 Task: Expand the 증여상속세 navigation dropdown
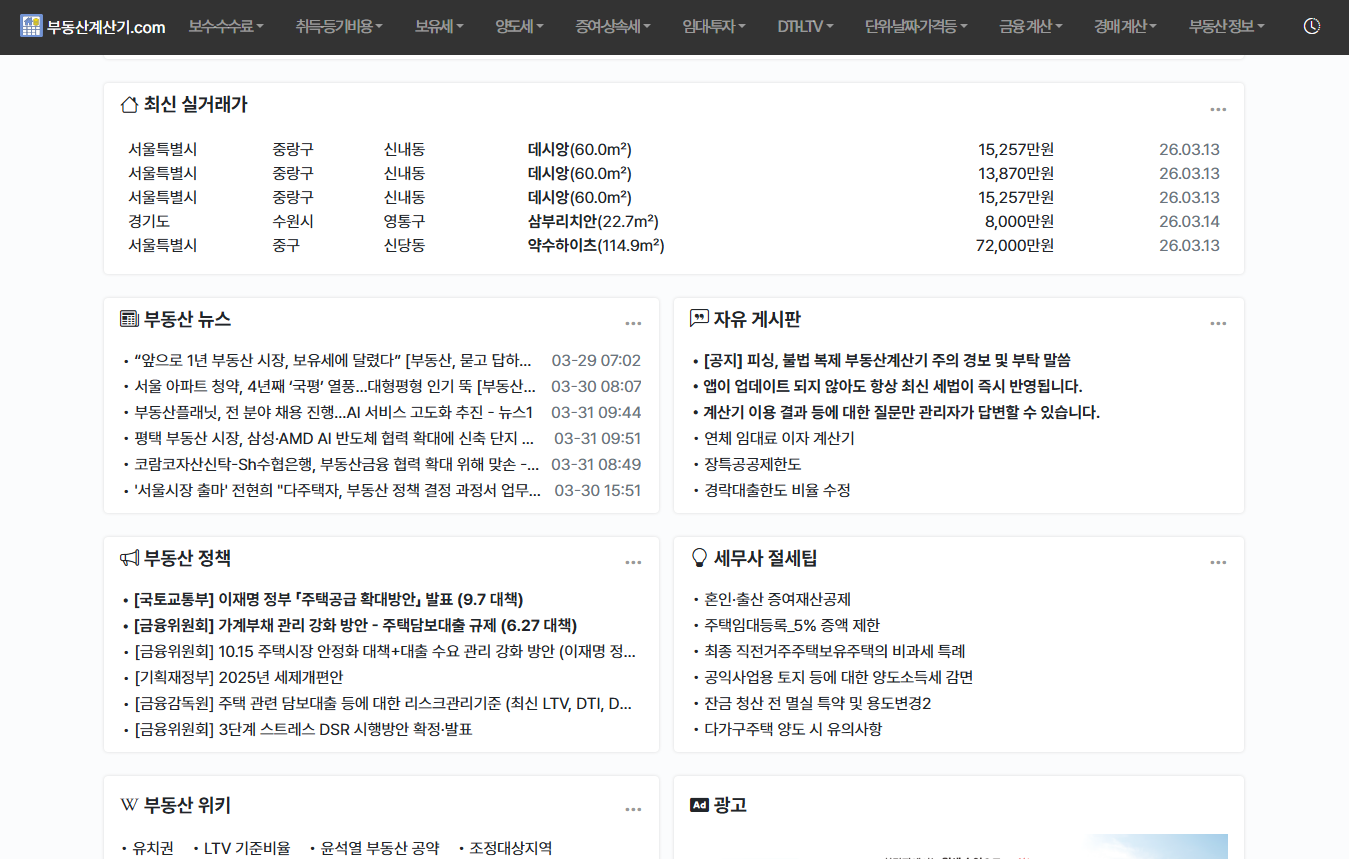click(x=612, y=27)
